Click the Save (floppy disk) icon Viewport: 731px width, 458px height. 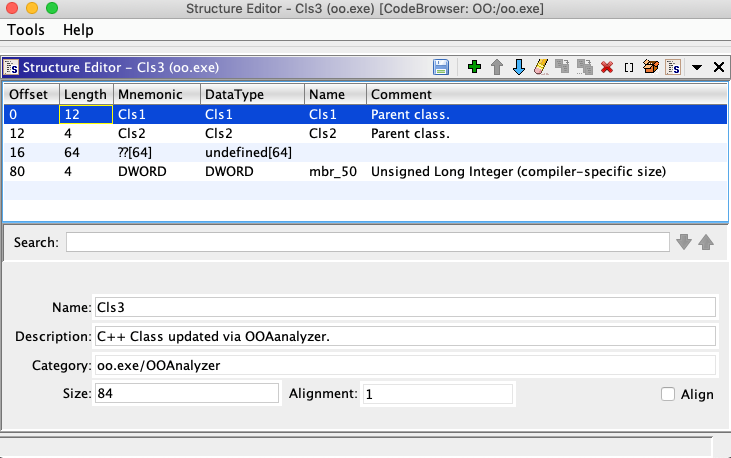click(440, 67)
